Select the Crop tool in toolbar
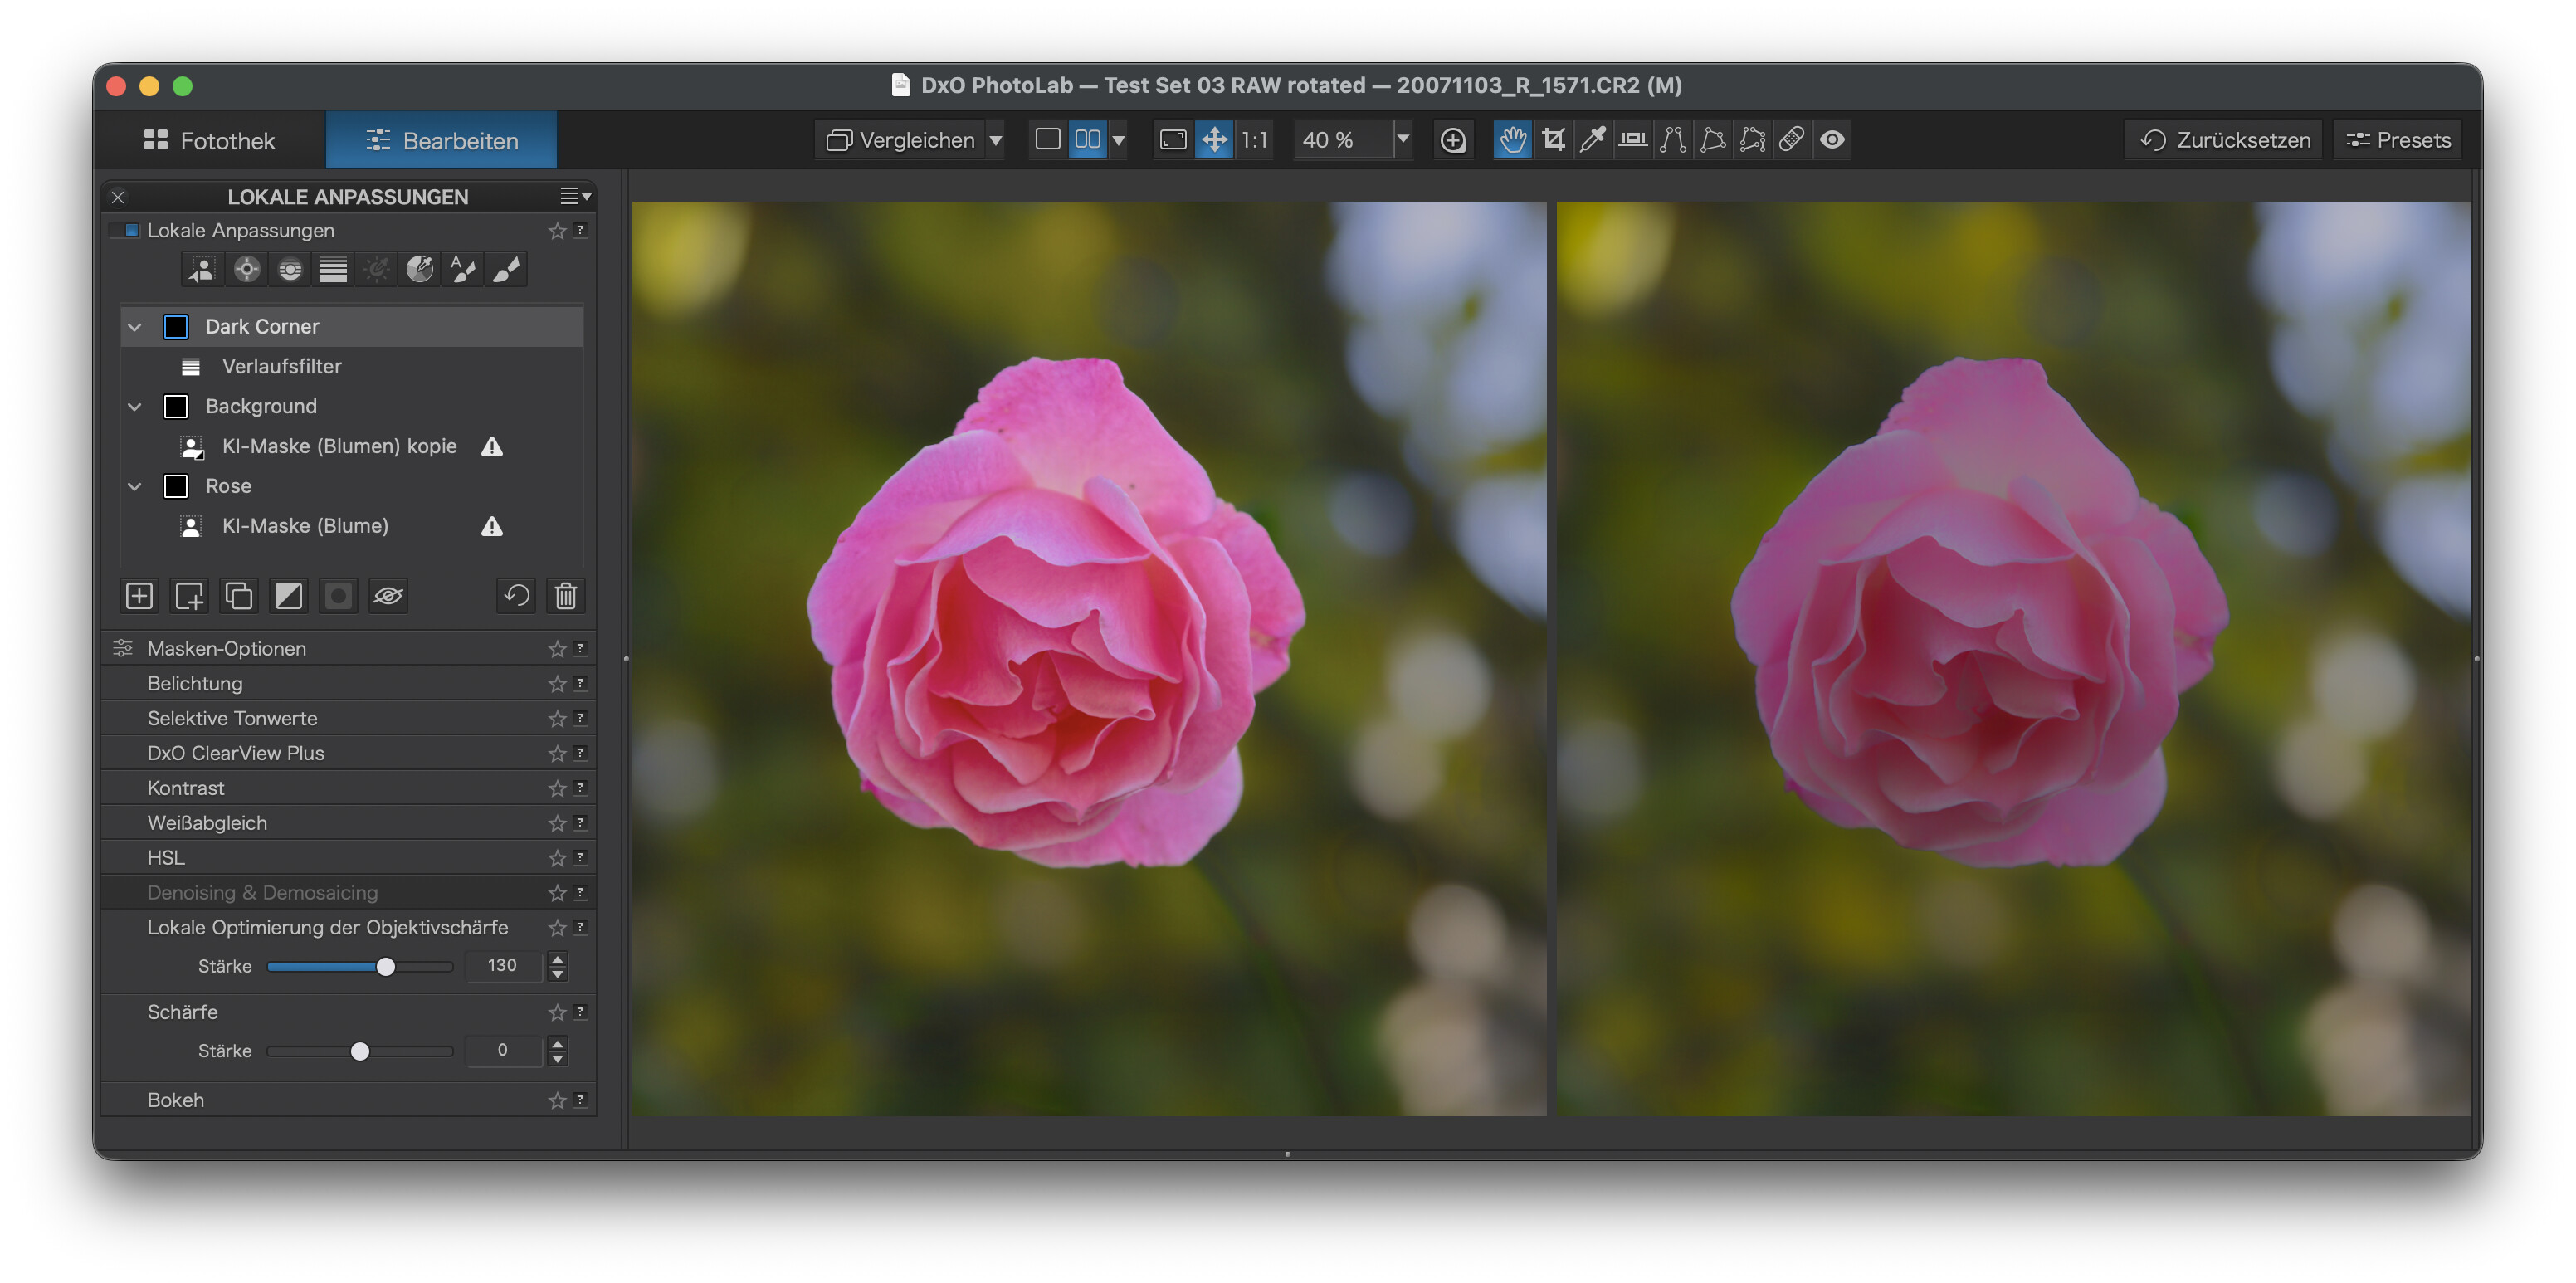2576x1283 pixels. (x=1552, y=140)
